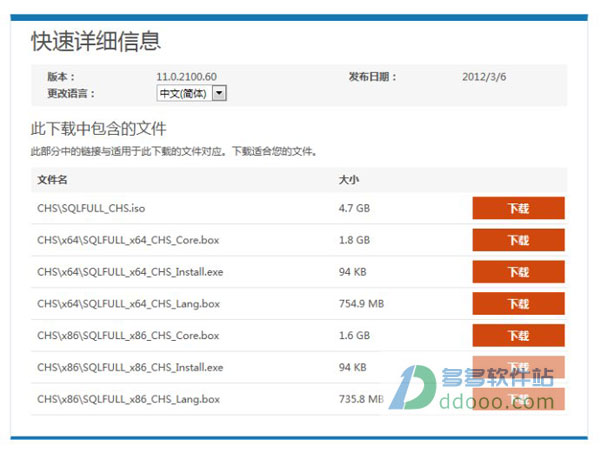Screen dimensions: 600x453
Task: Download x86 CHS_Install.exe file
Action: click(x=518, y=367)
